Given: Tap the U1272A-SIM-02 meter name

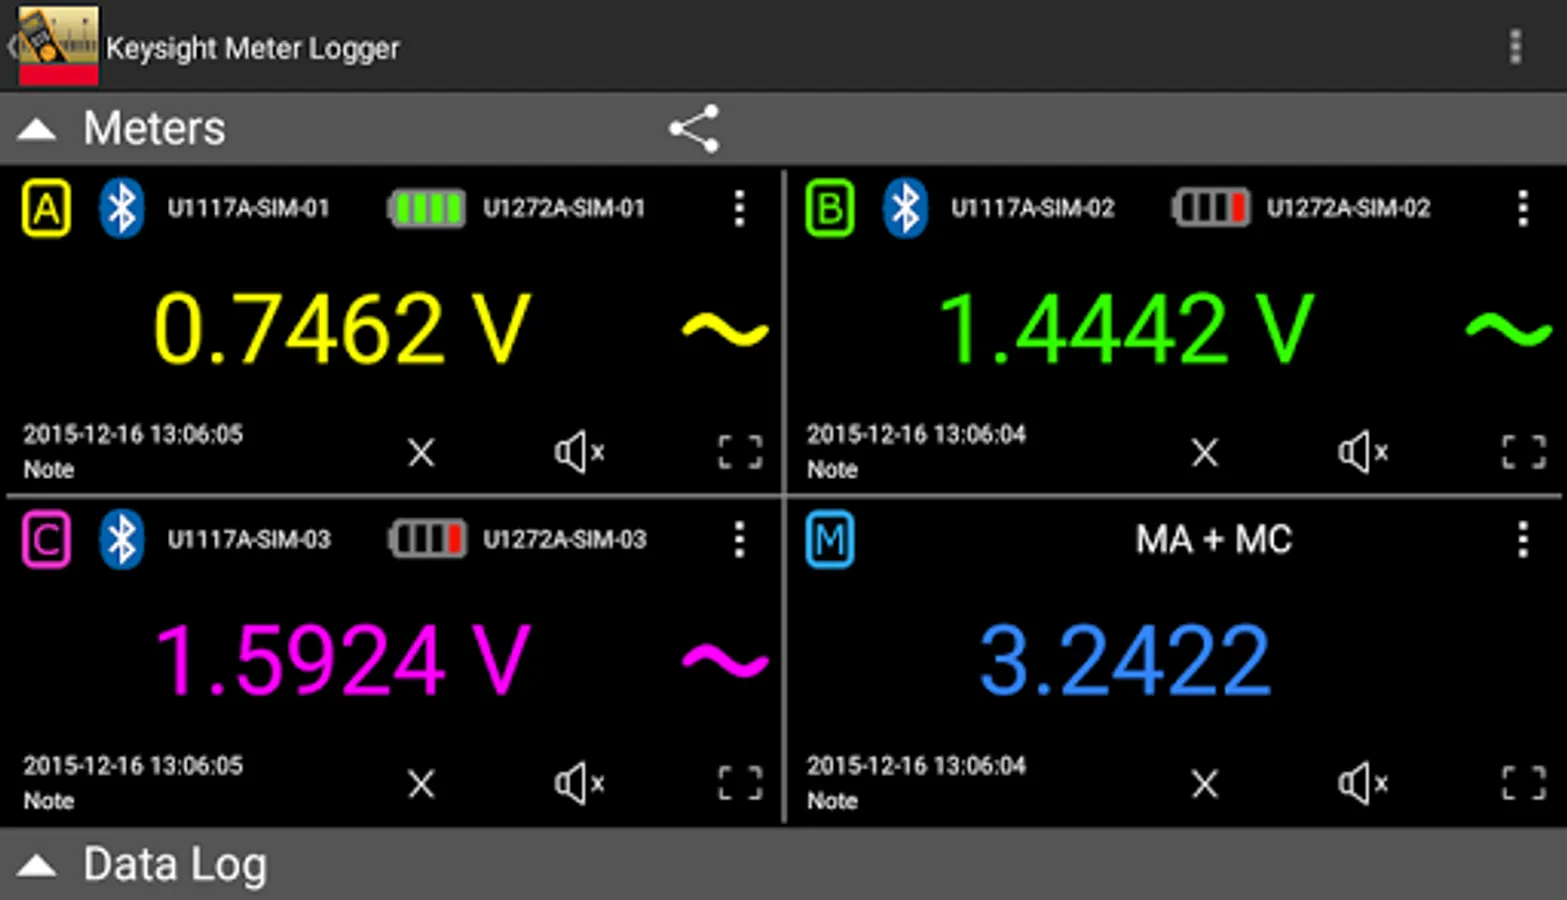Looking at the screenshot, I should (1348, 208).
